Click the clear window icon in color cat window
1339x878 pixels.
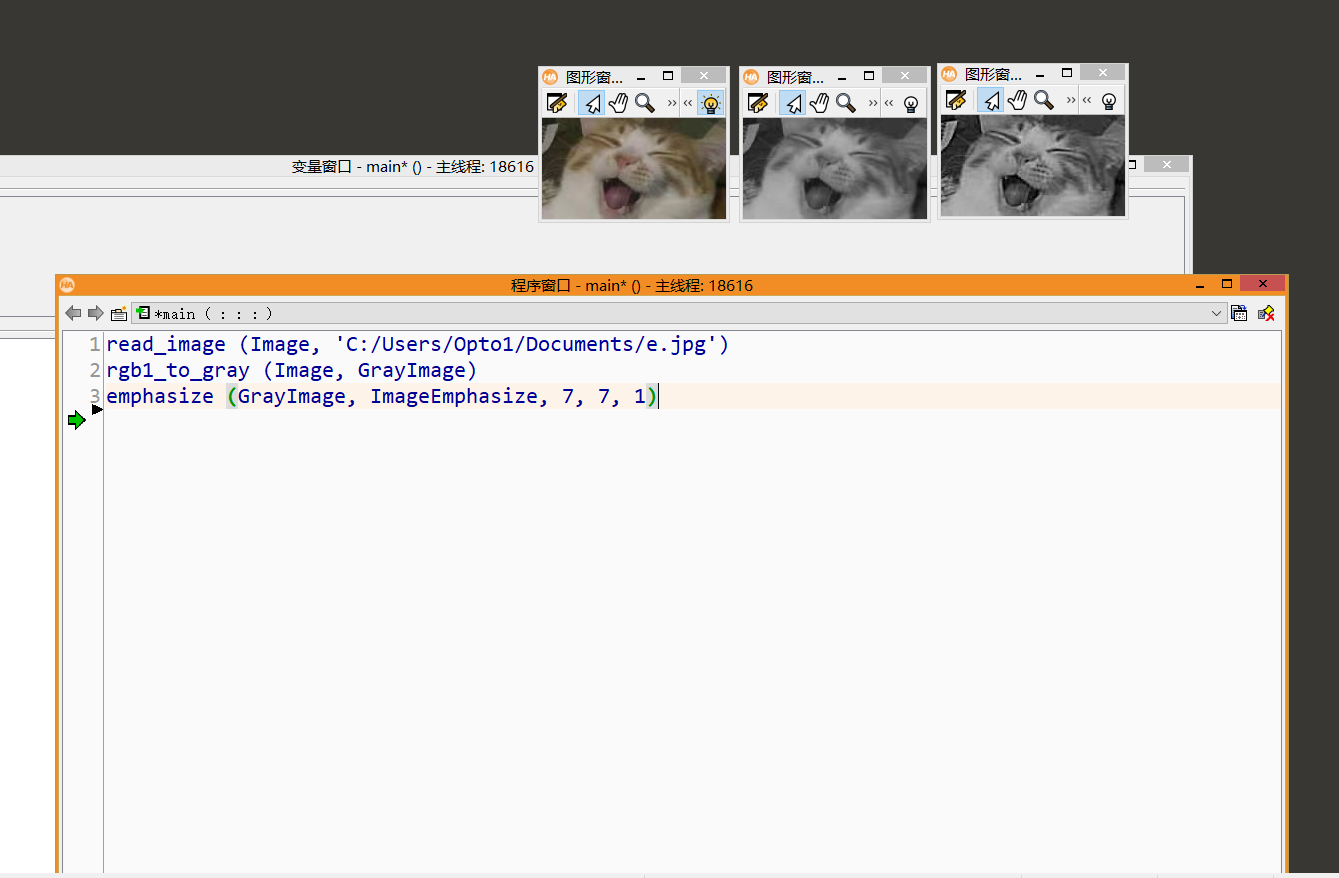tap(557, 103)
